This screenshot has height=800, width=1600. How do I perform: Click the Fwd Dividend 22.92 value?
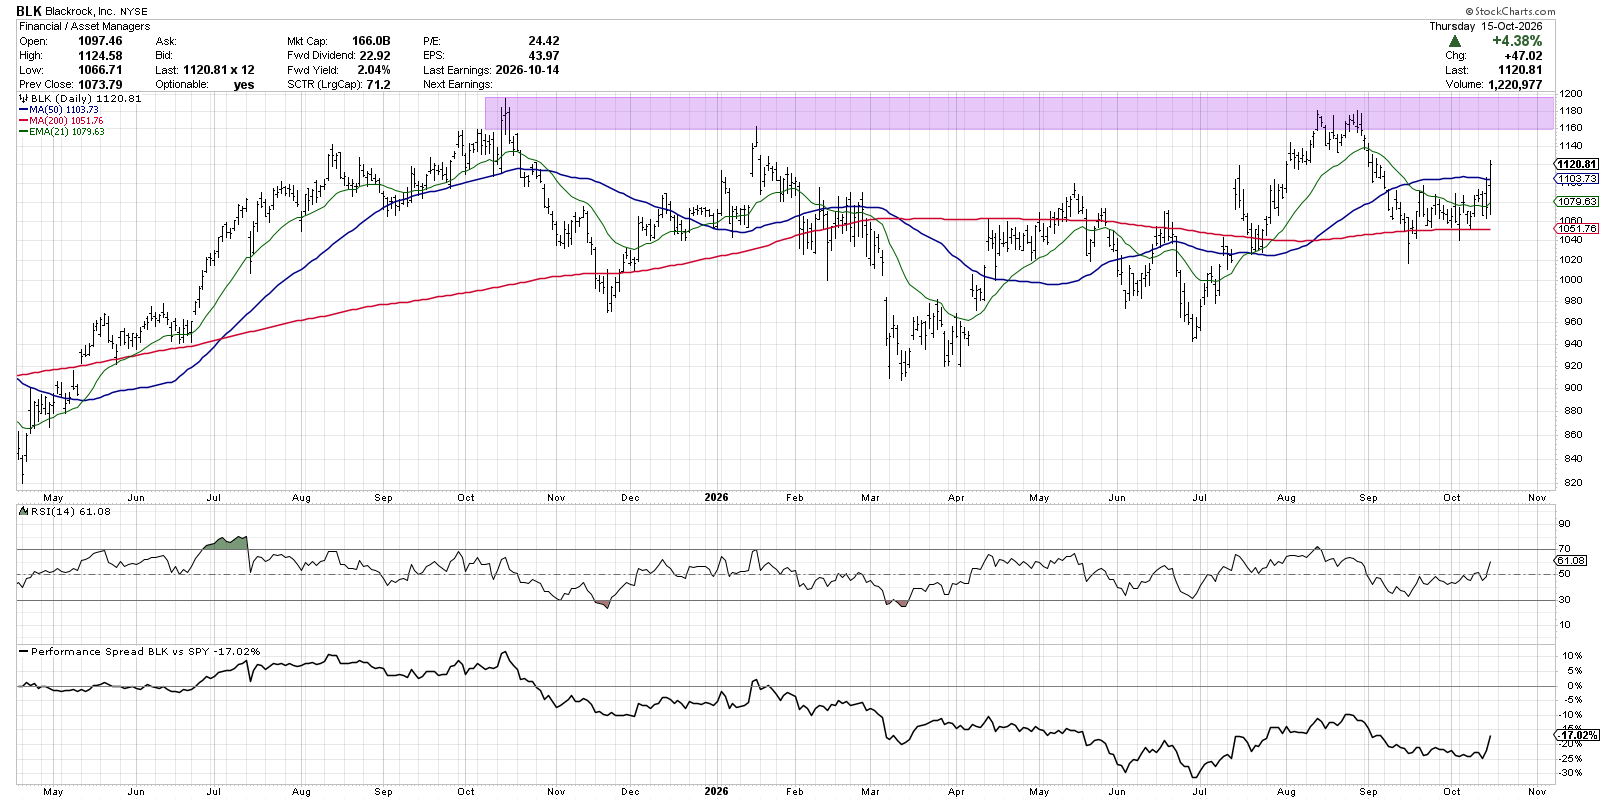point(375,56)
